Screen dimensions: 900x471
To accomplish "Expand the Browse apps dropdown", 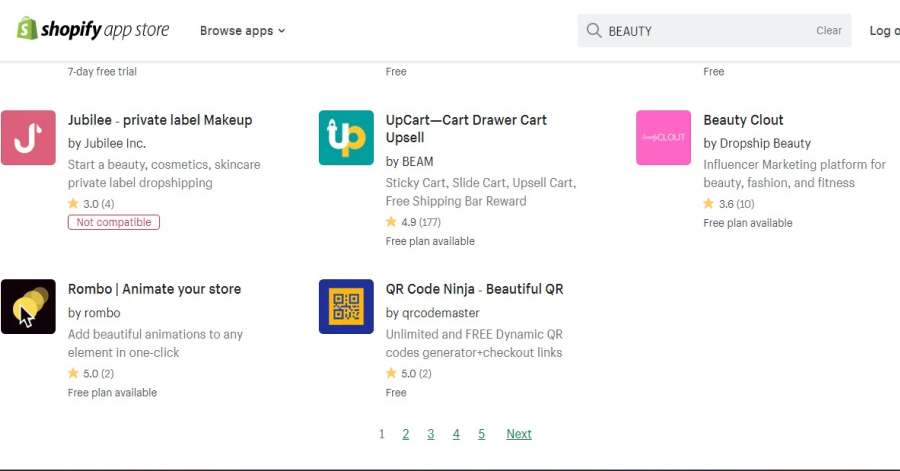I will point(242,31).
